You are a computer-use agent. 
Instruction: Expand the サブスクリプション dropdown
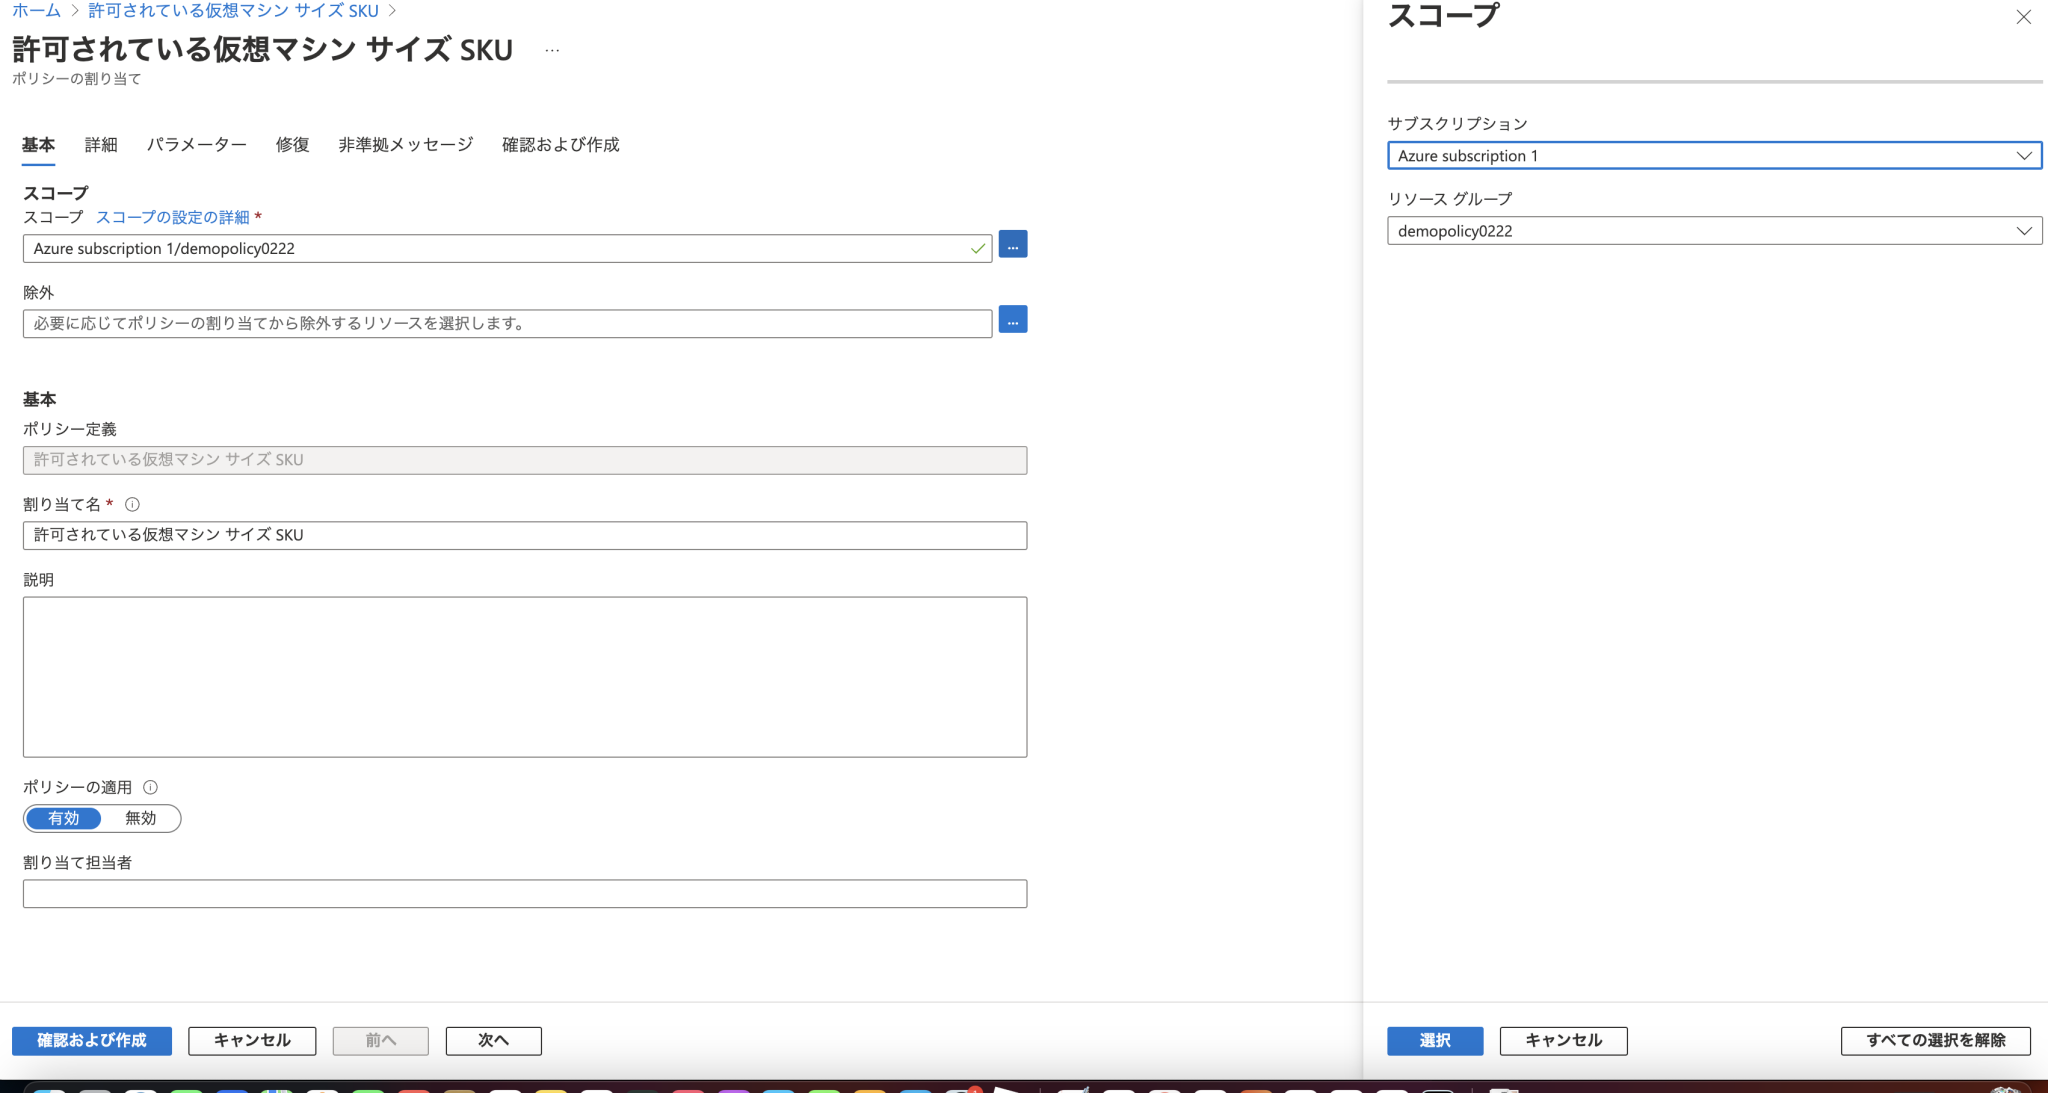click(1714, 156)
